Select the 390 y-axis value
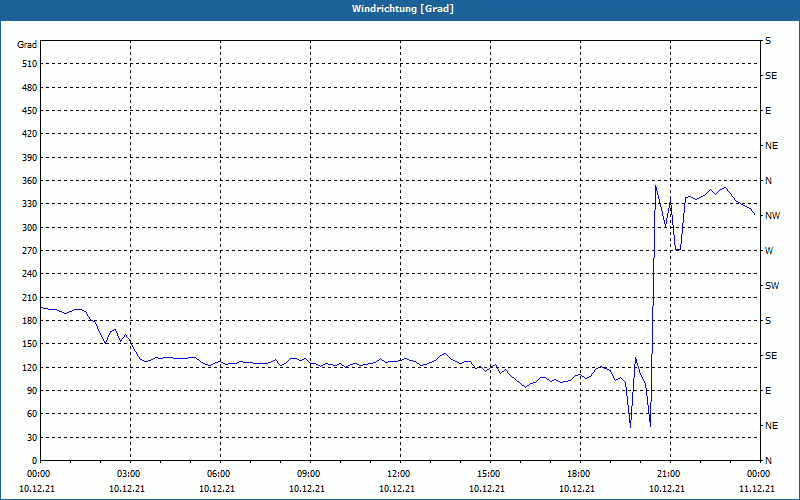Image resolution: width=800 pixels, height=500 pixels. point(29,158)
